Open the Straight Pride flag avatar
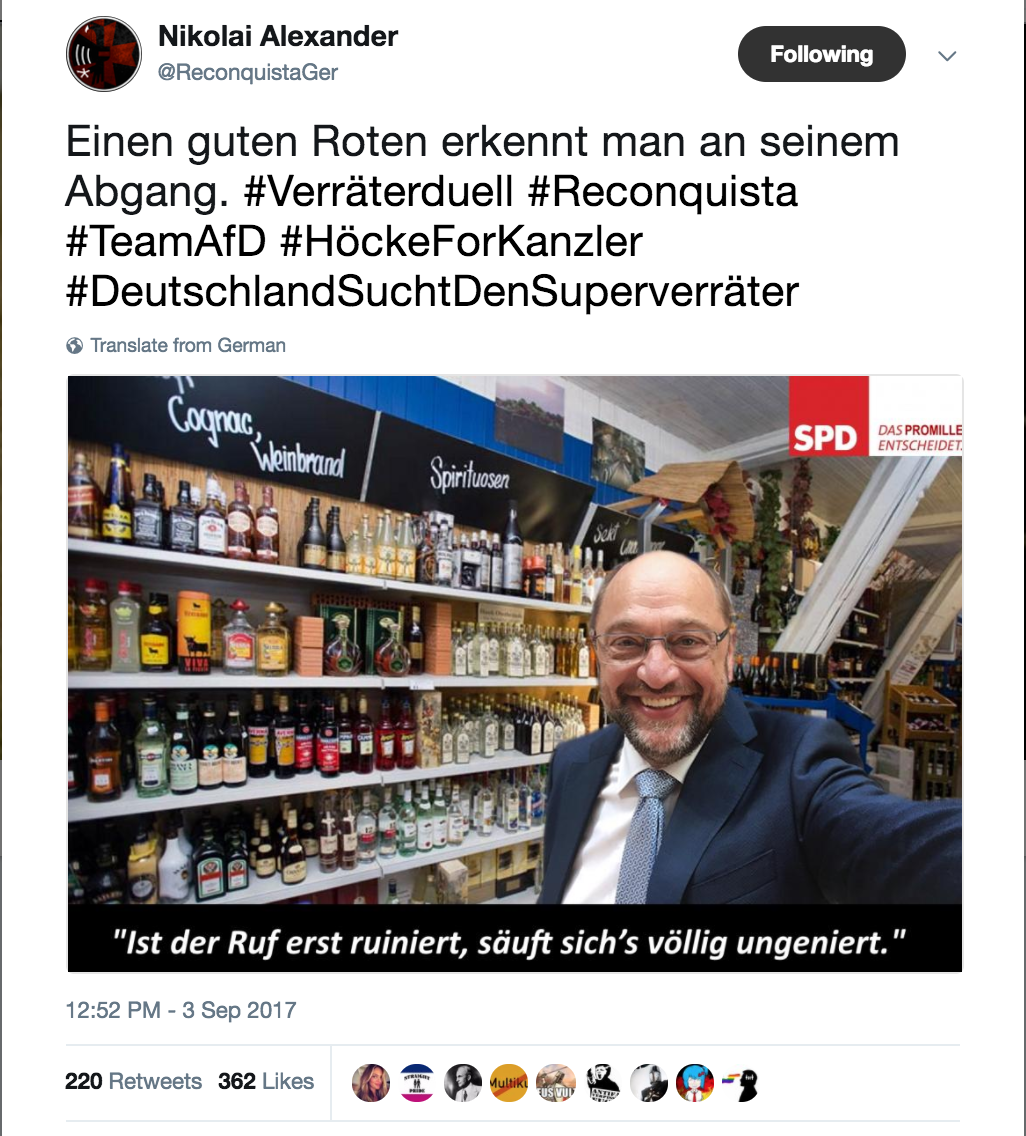 coord(417,1083)
